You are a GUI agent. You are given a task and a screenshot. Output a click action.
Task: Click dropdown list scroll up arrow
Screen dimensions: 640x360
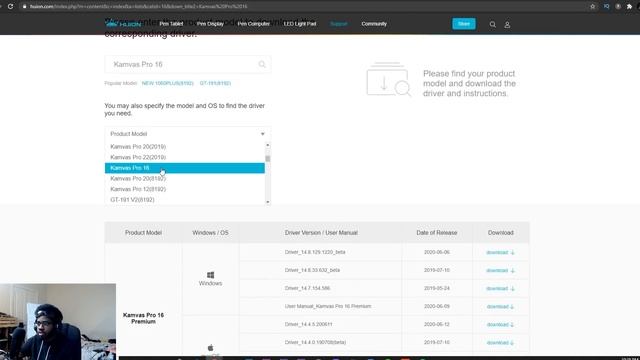click(x=268, y=145)
